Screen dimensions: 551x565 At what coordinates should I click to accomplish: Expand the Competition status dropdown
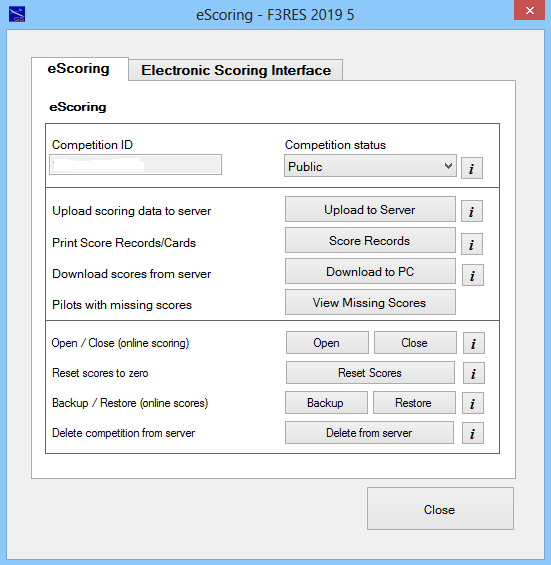point(370,166)
